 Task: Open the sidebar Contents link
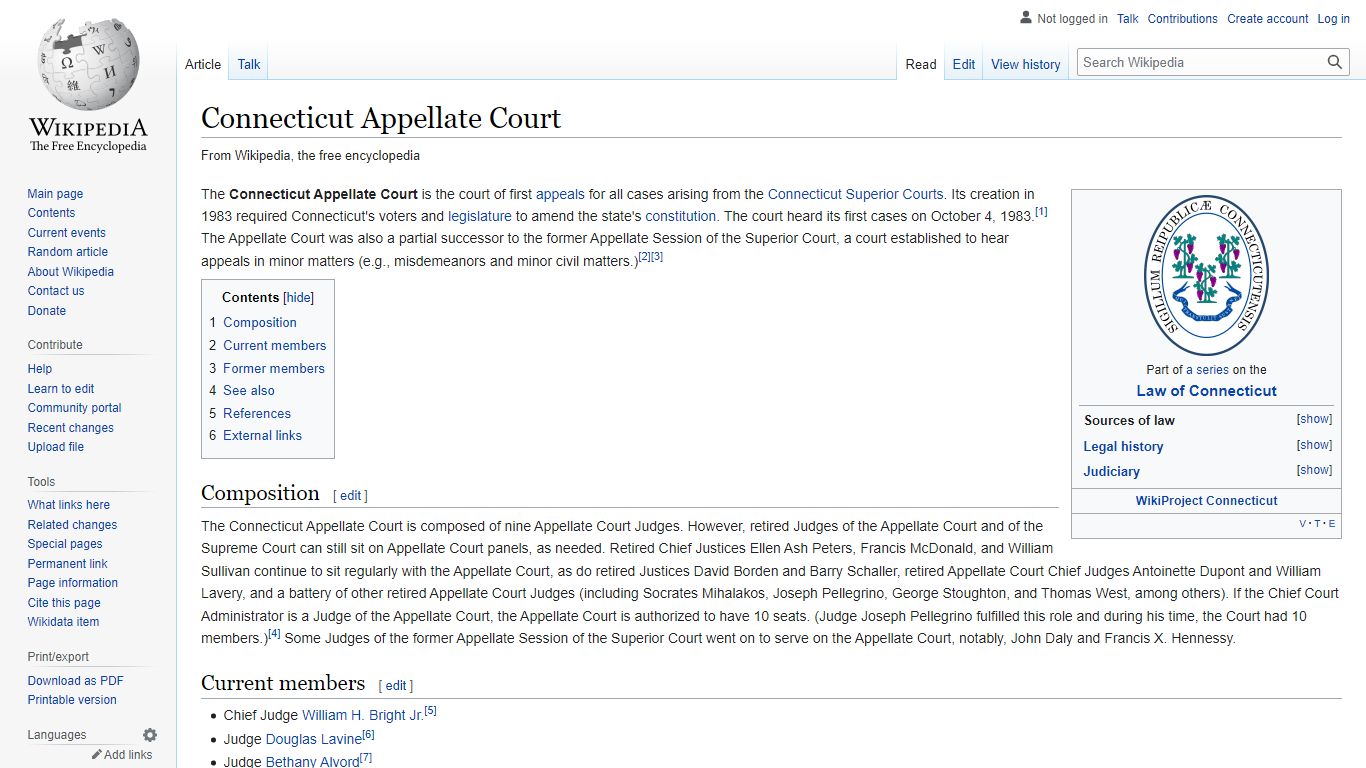[51, 213]
